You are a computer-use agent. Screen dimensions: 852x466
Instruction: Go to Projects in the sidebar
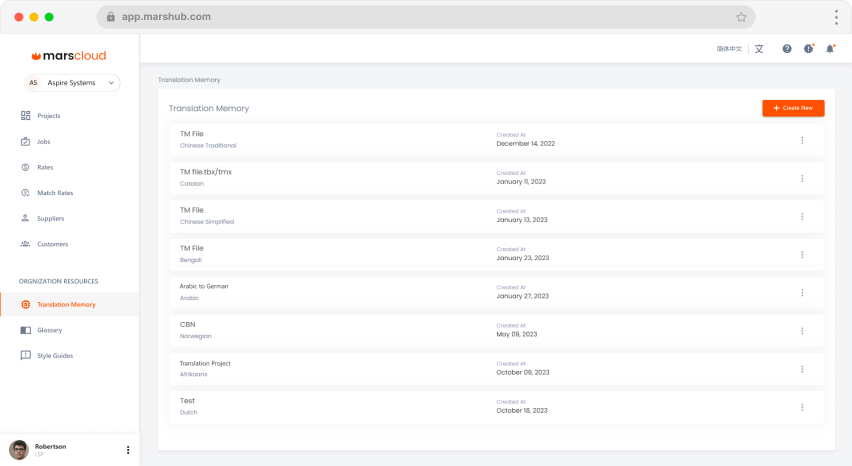tap(48, 116)
